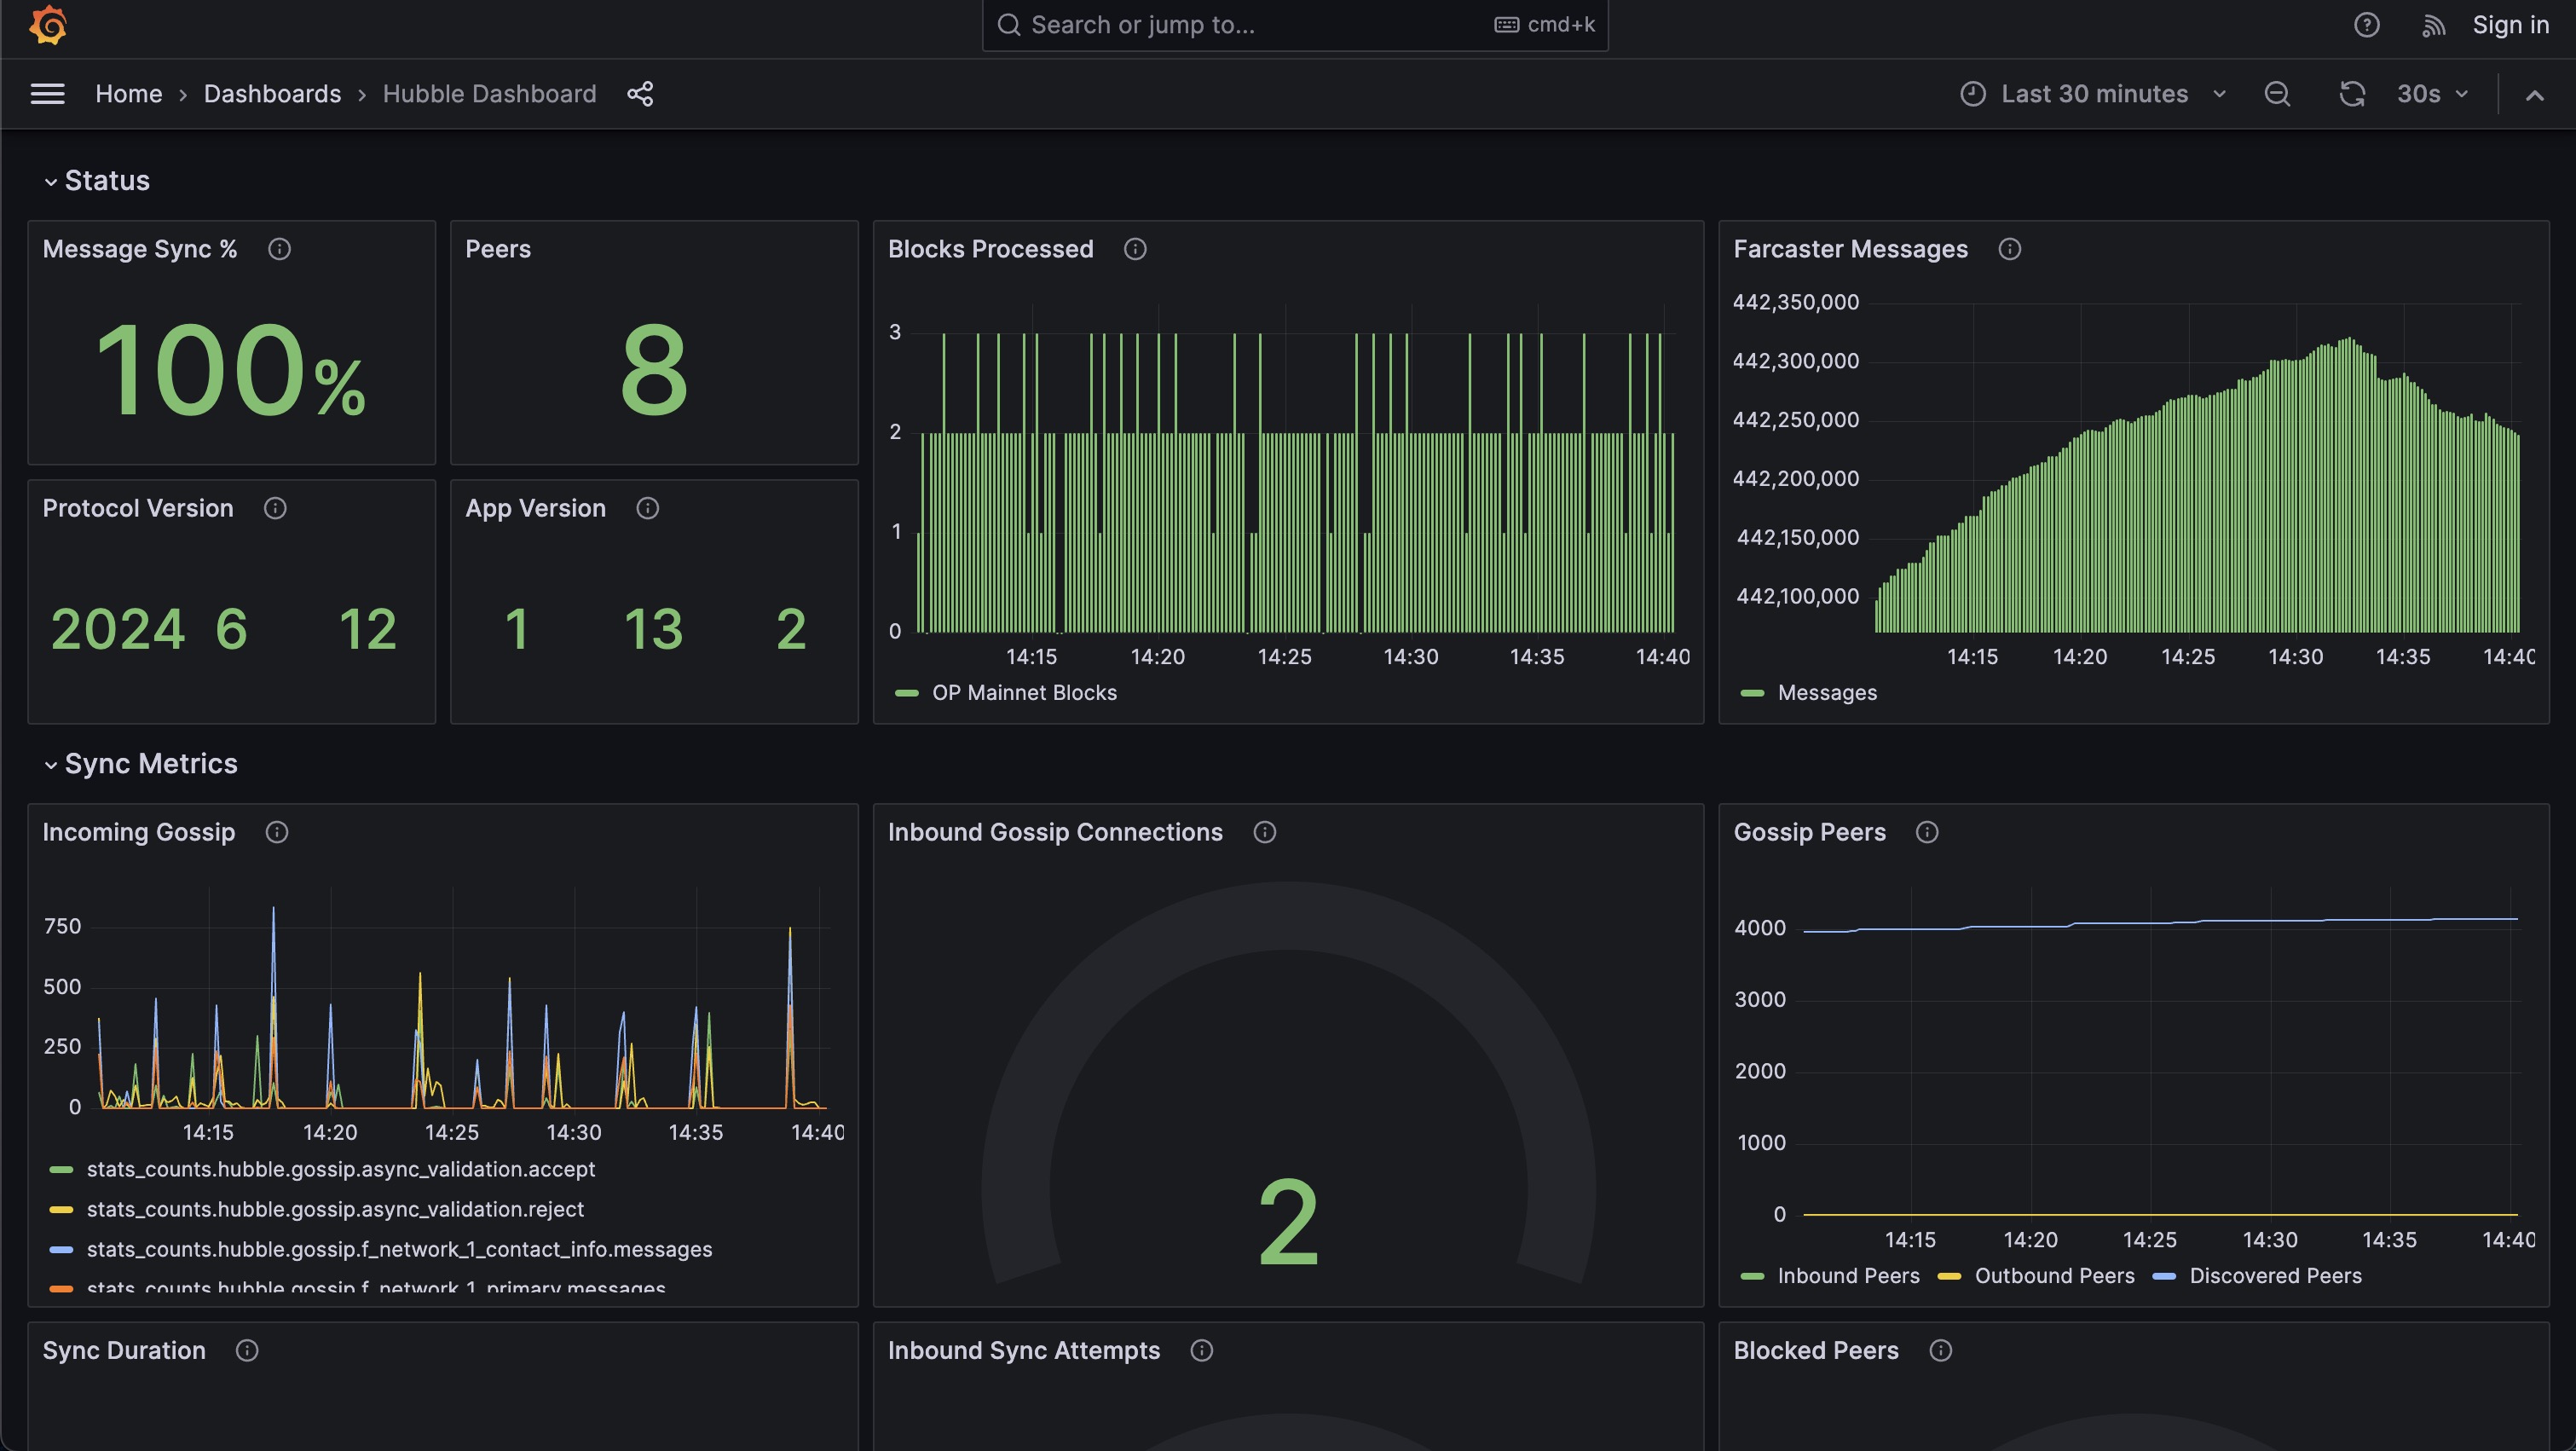Screen dimensions: 2576x1451
Task: Click the Protocol Version panel title
Action: [x=138, y=508]
